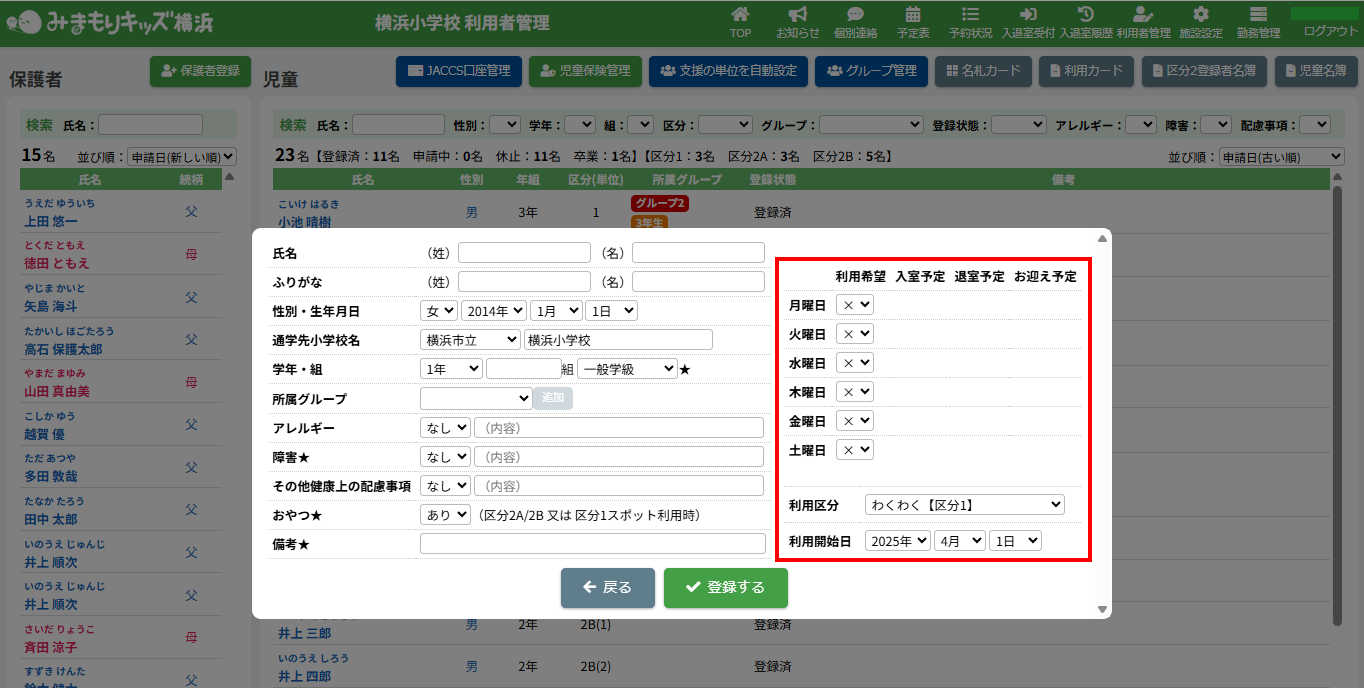The width and height of the screenshot is (1364, 688).
Task: Open the おやつ あり dropdown
Action: point(445,515)
